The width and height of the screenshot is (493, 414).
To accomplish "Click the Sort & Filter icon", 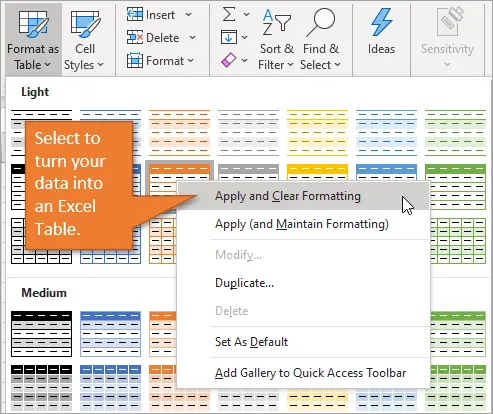I will (276, 23).
